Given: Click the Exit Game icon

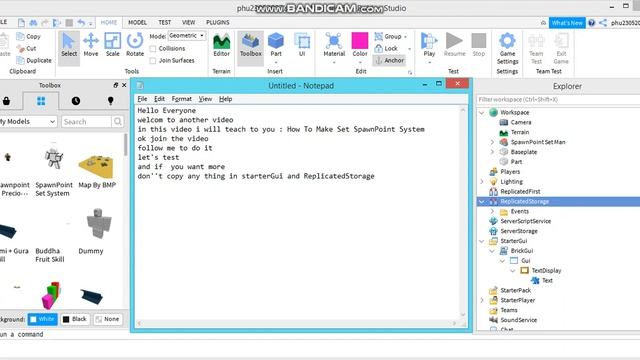Looking at the screenshot, I should [x=561, y=48].
